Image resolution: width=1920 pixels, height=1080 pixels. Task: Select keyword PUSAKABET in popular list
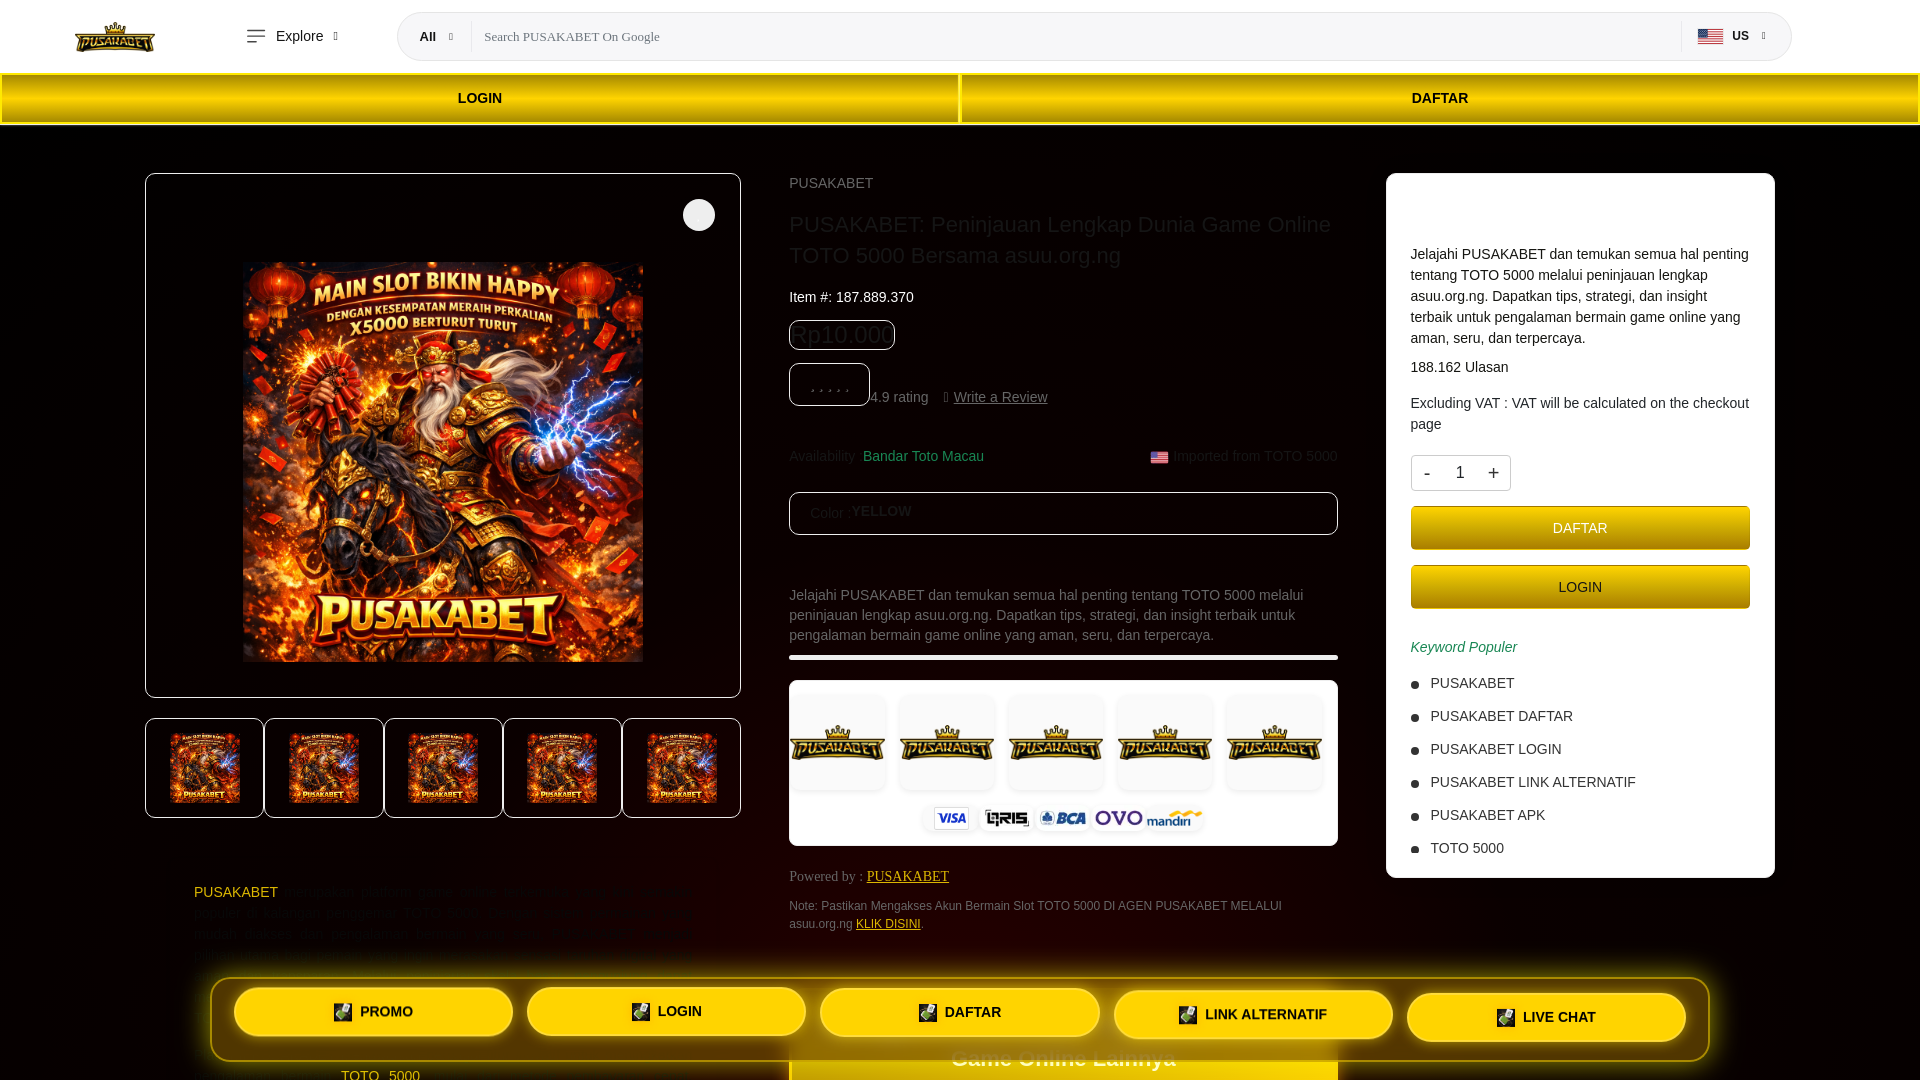point(1472,683)
